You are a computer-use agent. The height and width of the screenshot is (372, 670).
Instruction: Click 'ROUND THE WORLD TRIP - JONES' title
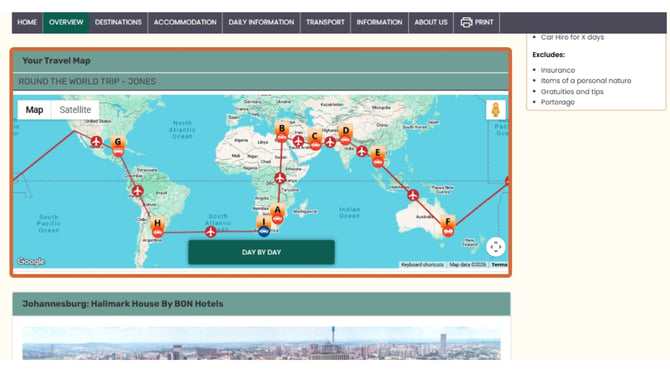click(x=87, y=81)
